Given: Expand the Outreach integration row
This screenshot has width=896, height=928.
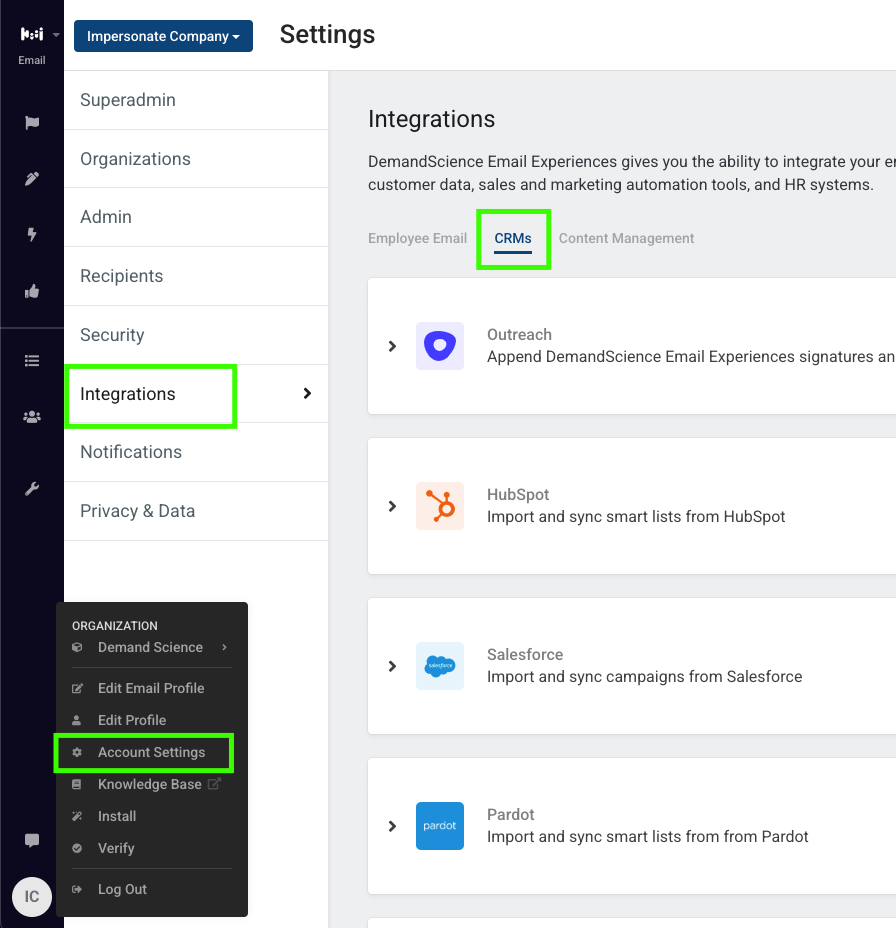Looking at the screenshot, I should click(x=392, y=346).
